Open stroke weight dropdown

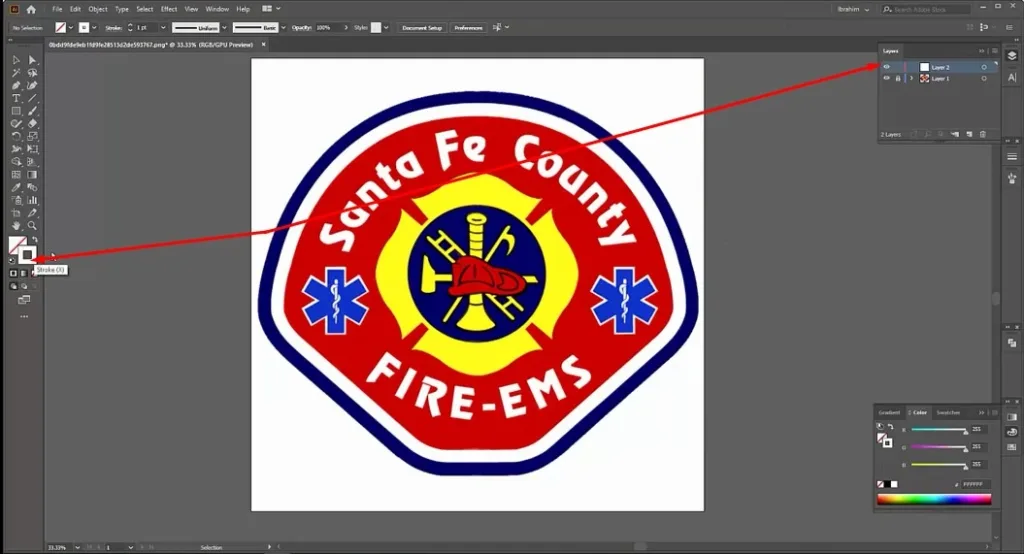click(163, 27)
